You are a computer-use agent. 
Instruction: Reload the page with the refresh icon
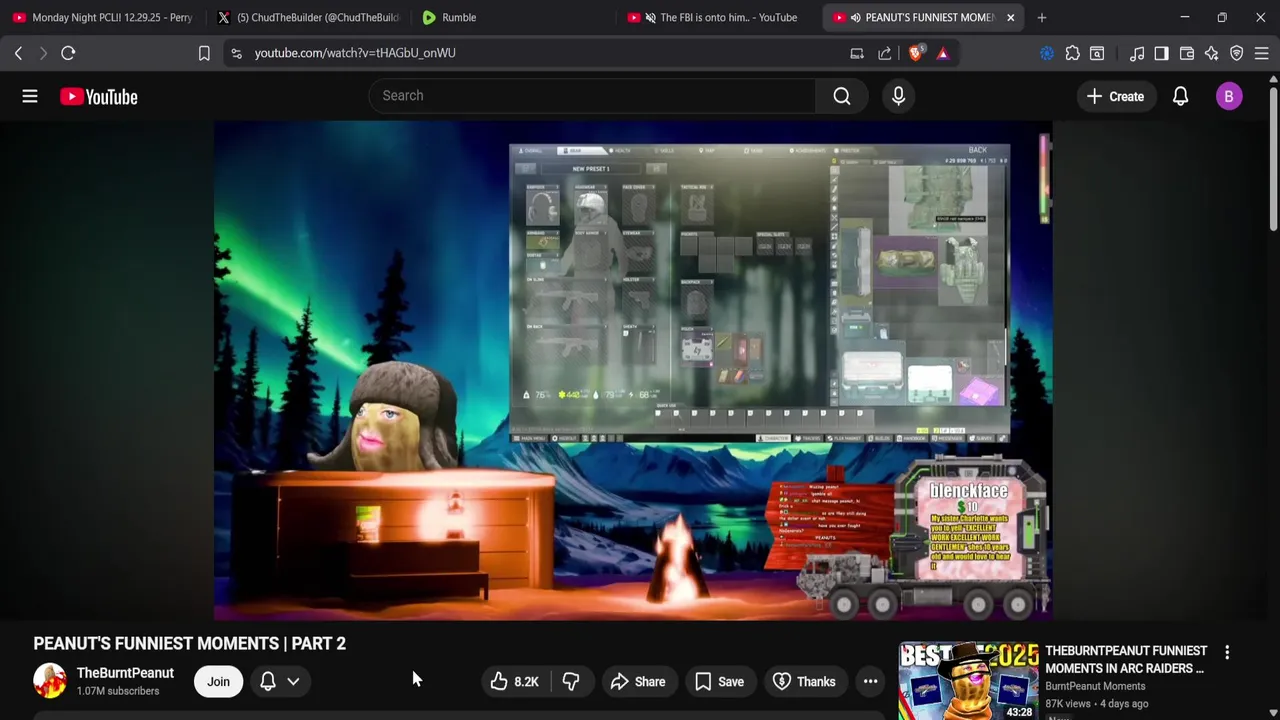coord(68,53)
